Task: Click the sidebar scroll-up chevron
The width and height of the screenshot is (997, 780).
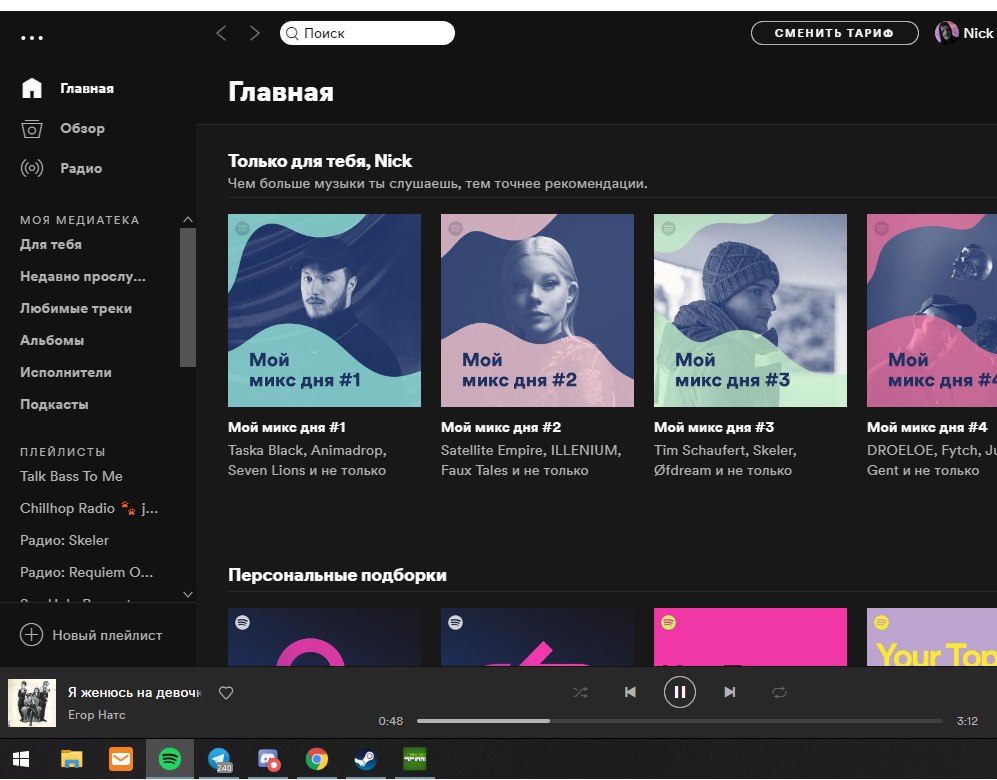Action: (188, 219)
